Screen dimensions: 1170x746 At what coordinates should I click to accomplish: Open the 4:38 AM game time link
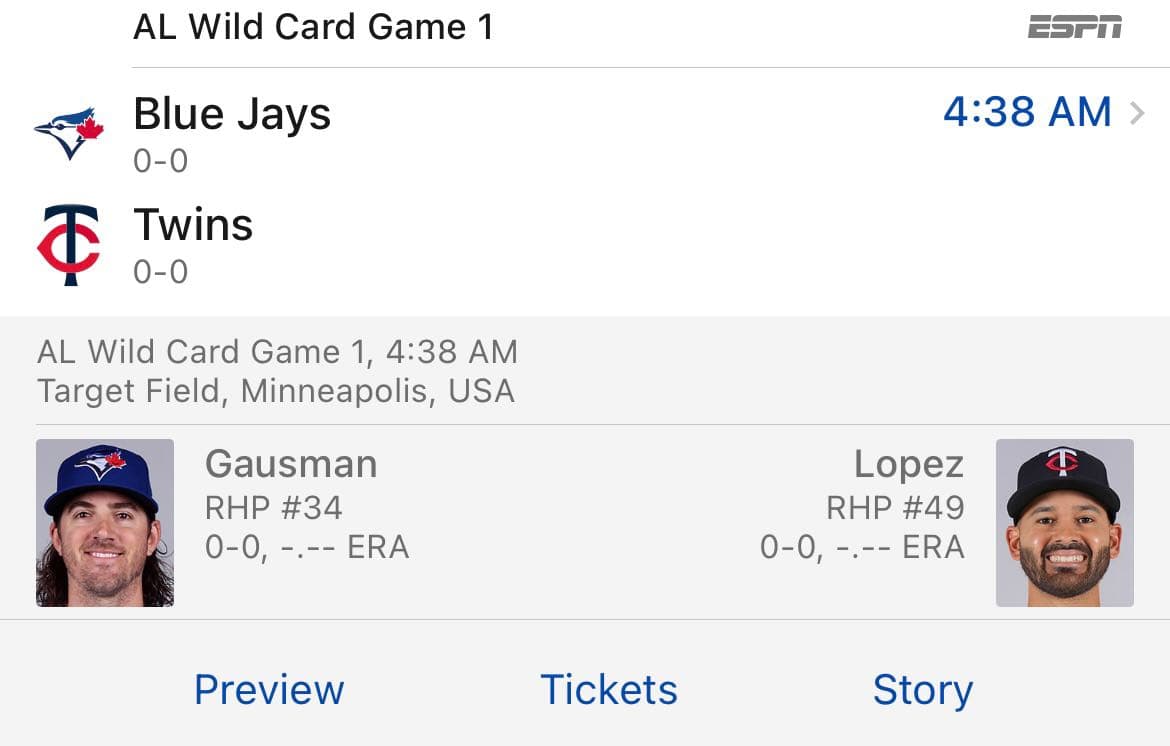tap(1027, 112)
